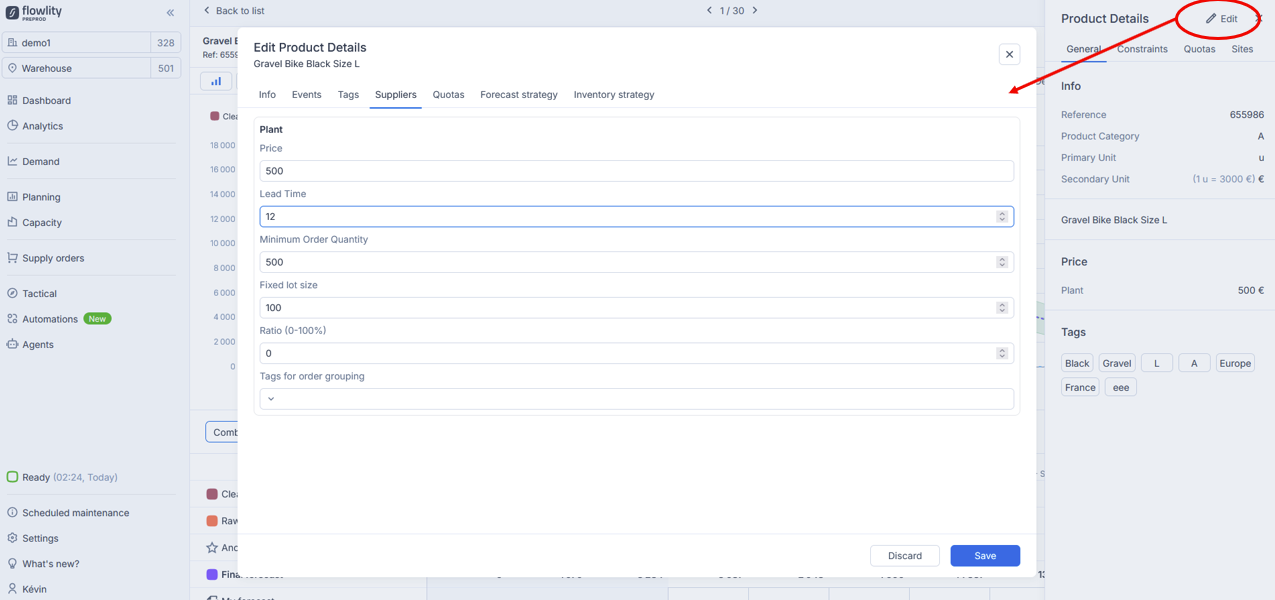Adjust Lead Time stepper arrows
This screenshot has width=1275, height=600.
[x=1002, y=216]
